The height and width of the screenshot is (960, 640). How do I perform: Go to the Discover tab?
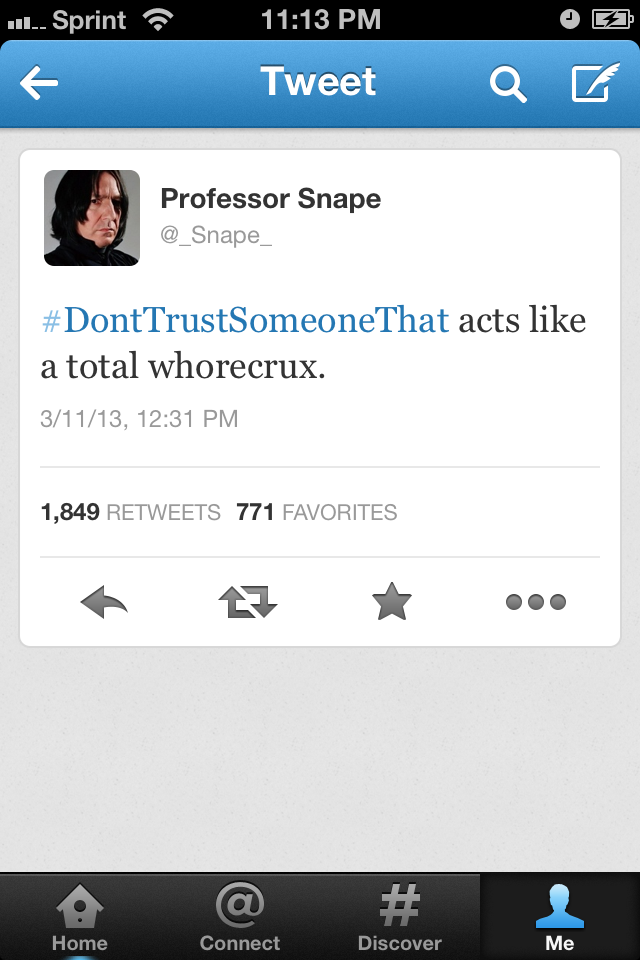coord(399,917)
